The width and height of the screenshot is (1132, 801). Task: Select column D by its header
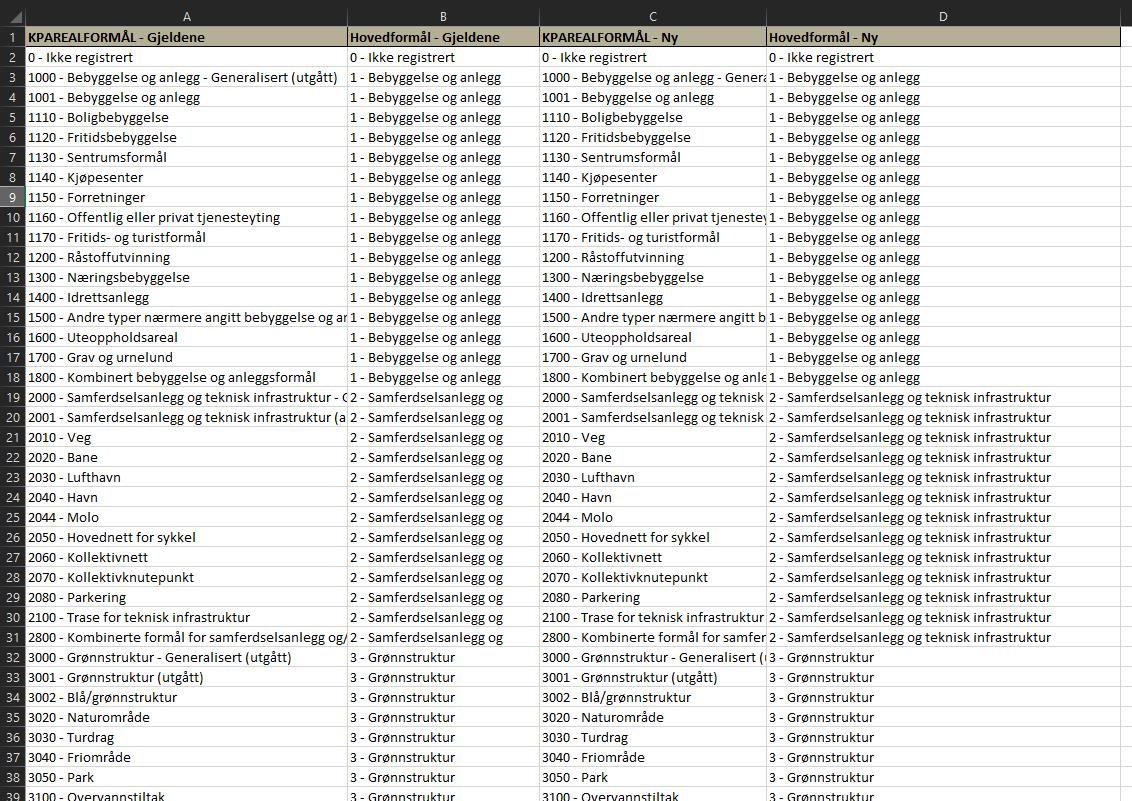pos(944,17)
